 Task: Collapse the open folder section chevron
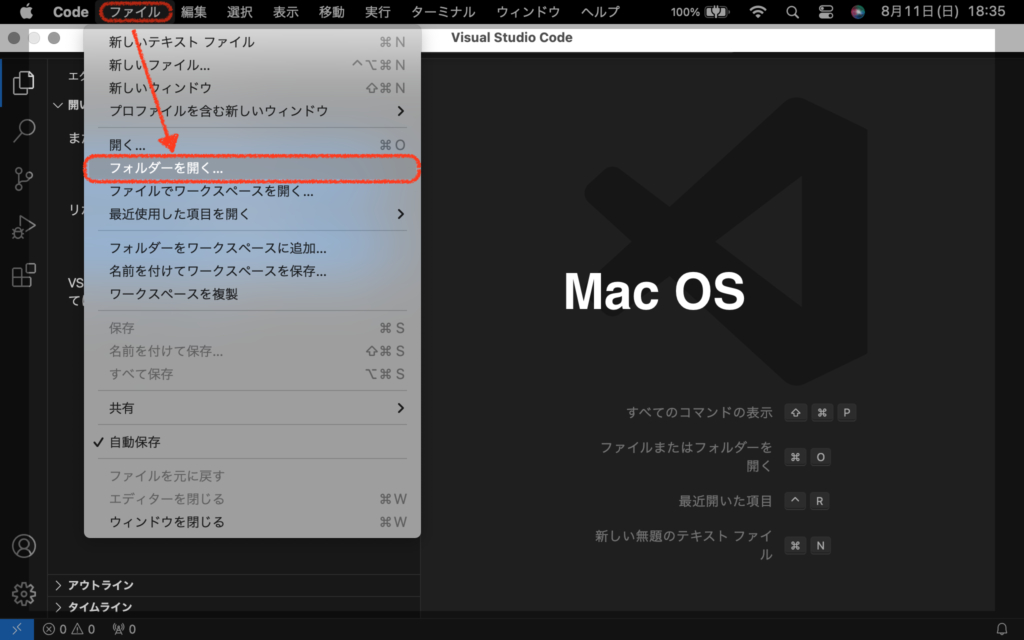click(x=58, y=105)
